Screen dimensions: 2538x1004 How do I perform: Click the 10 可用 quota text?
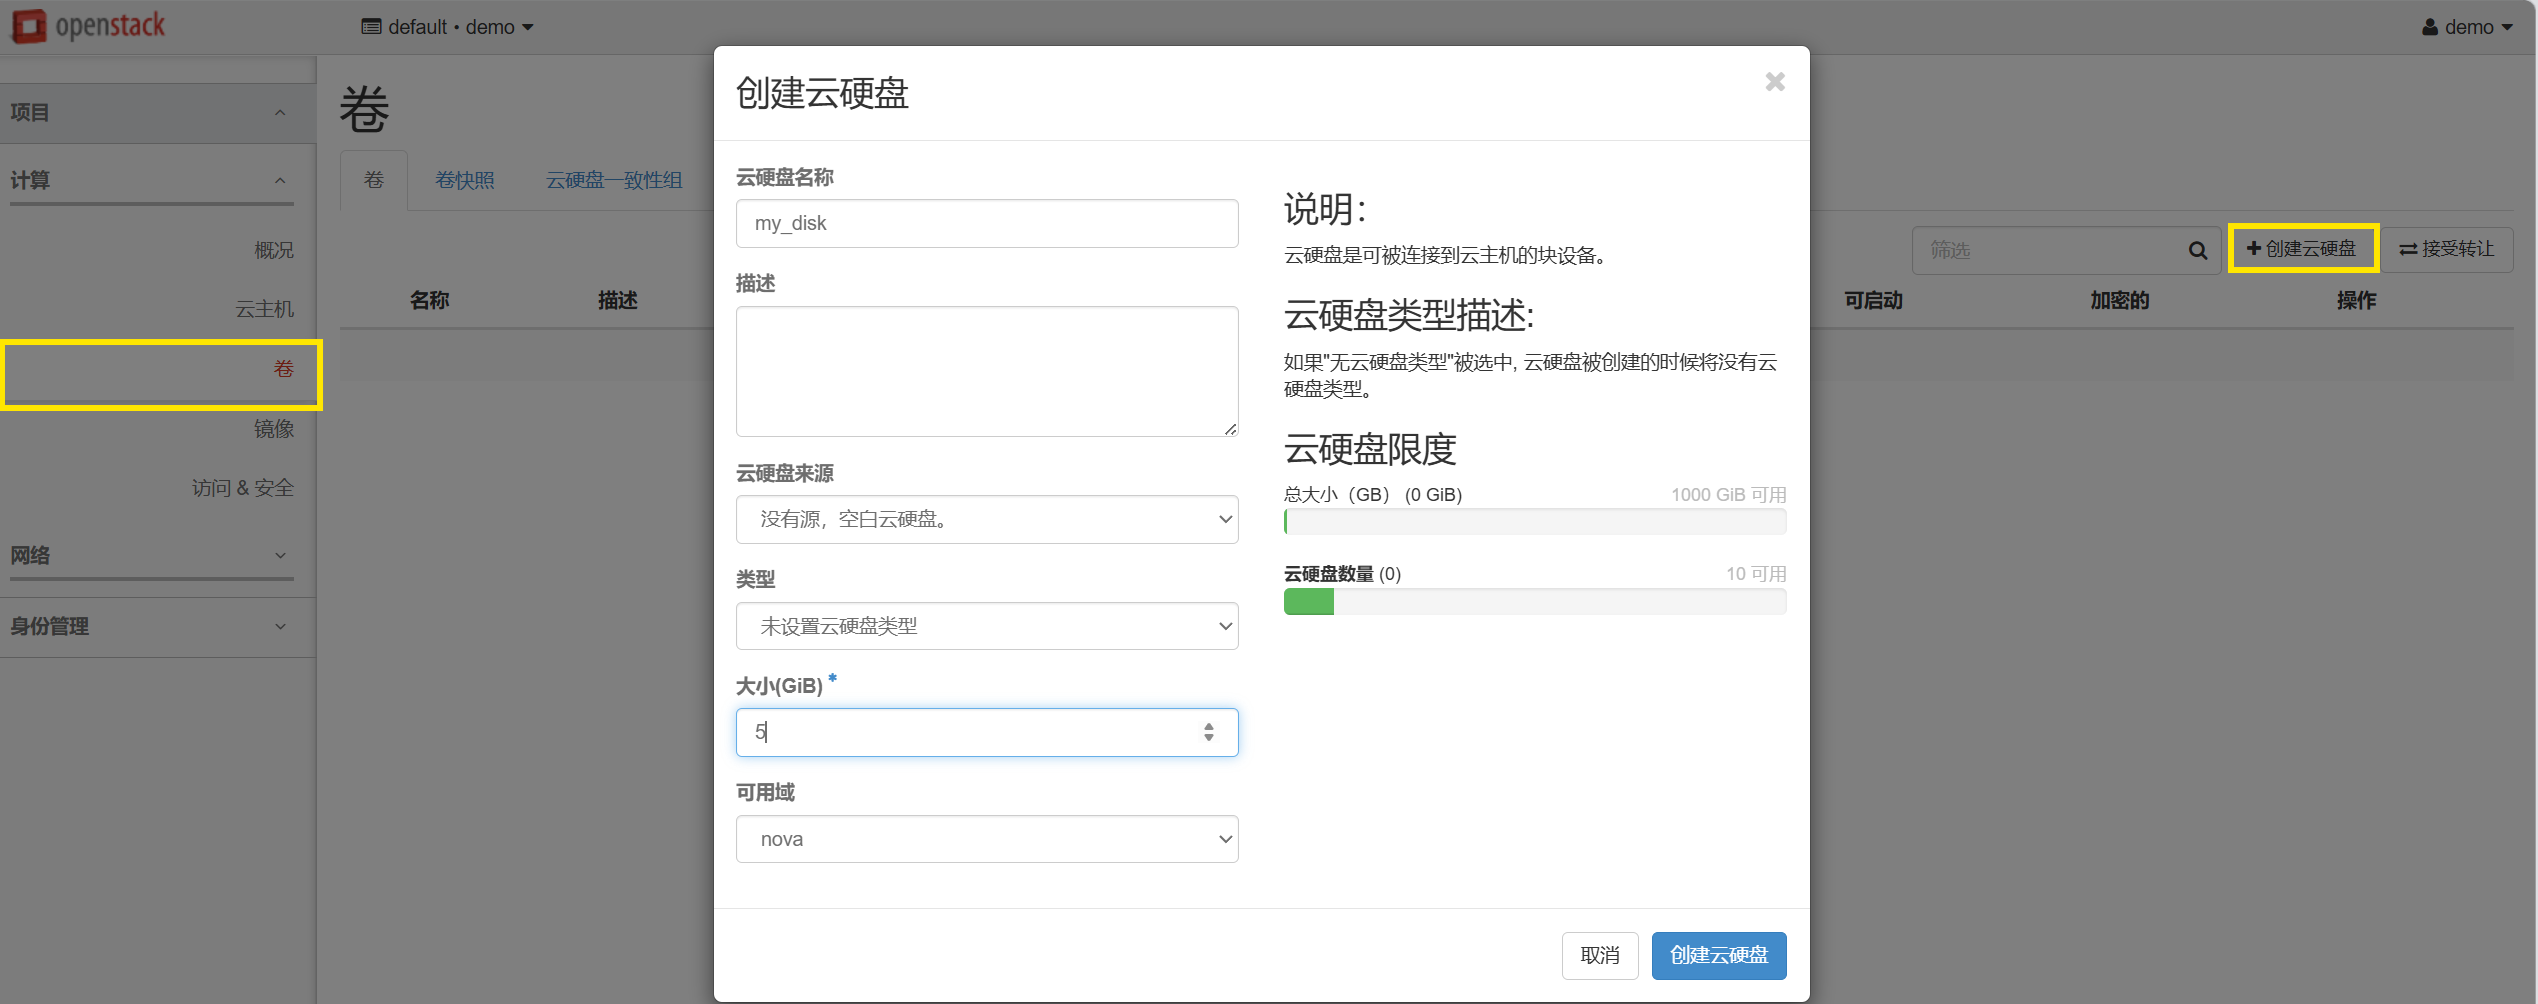click(x=1756, y=574)
